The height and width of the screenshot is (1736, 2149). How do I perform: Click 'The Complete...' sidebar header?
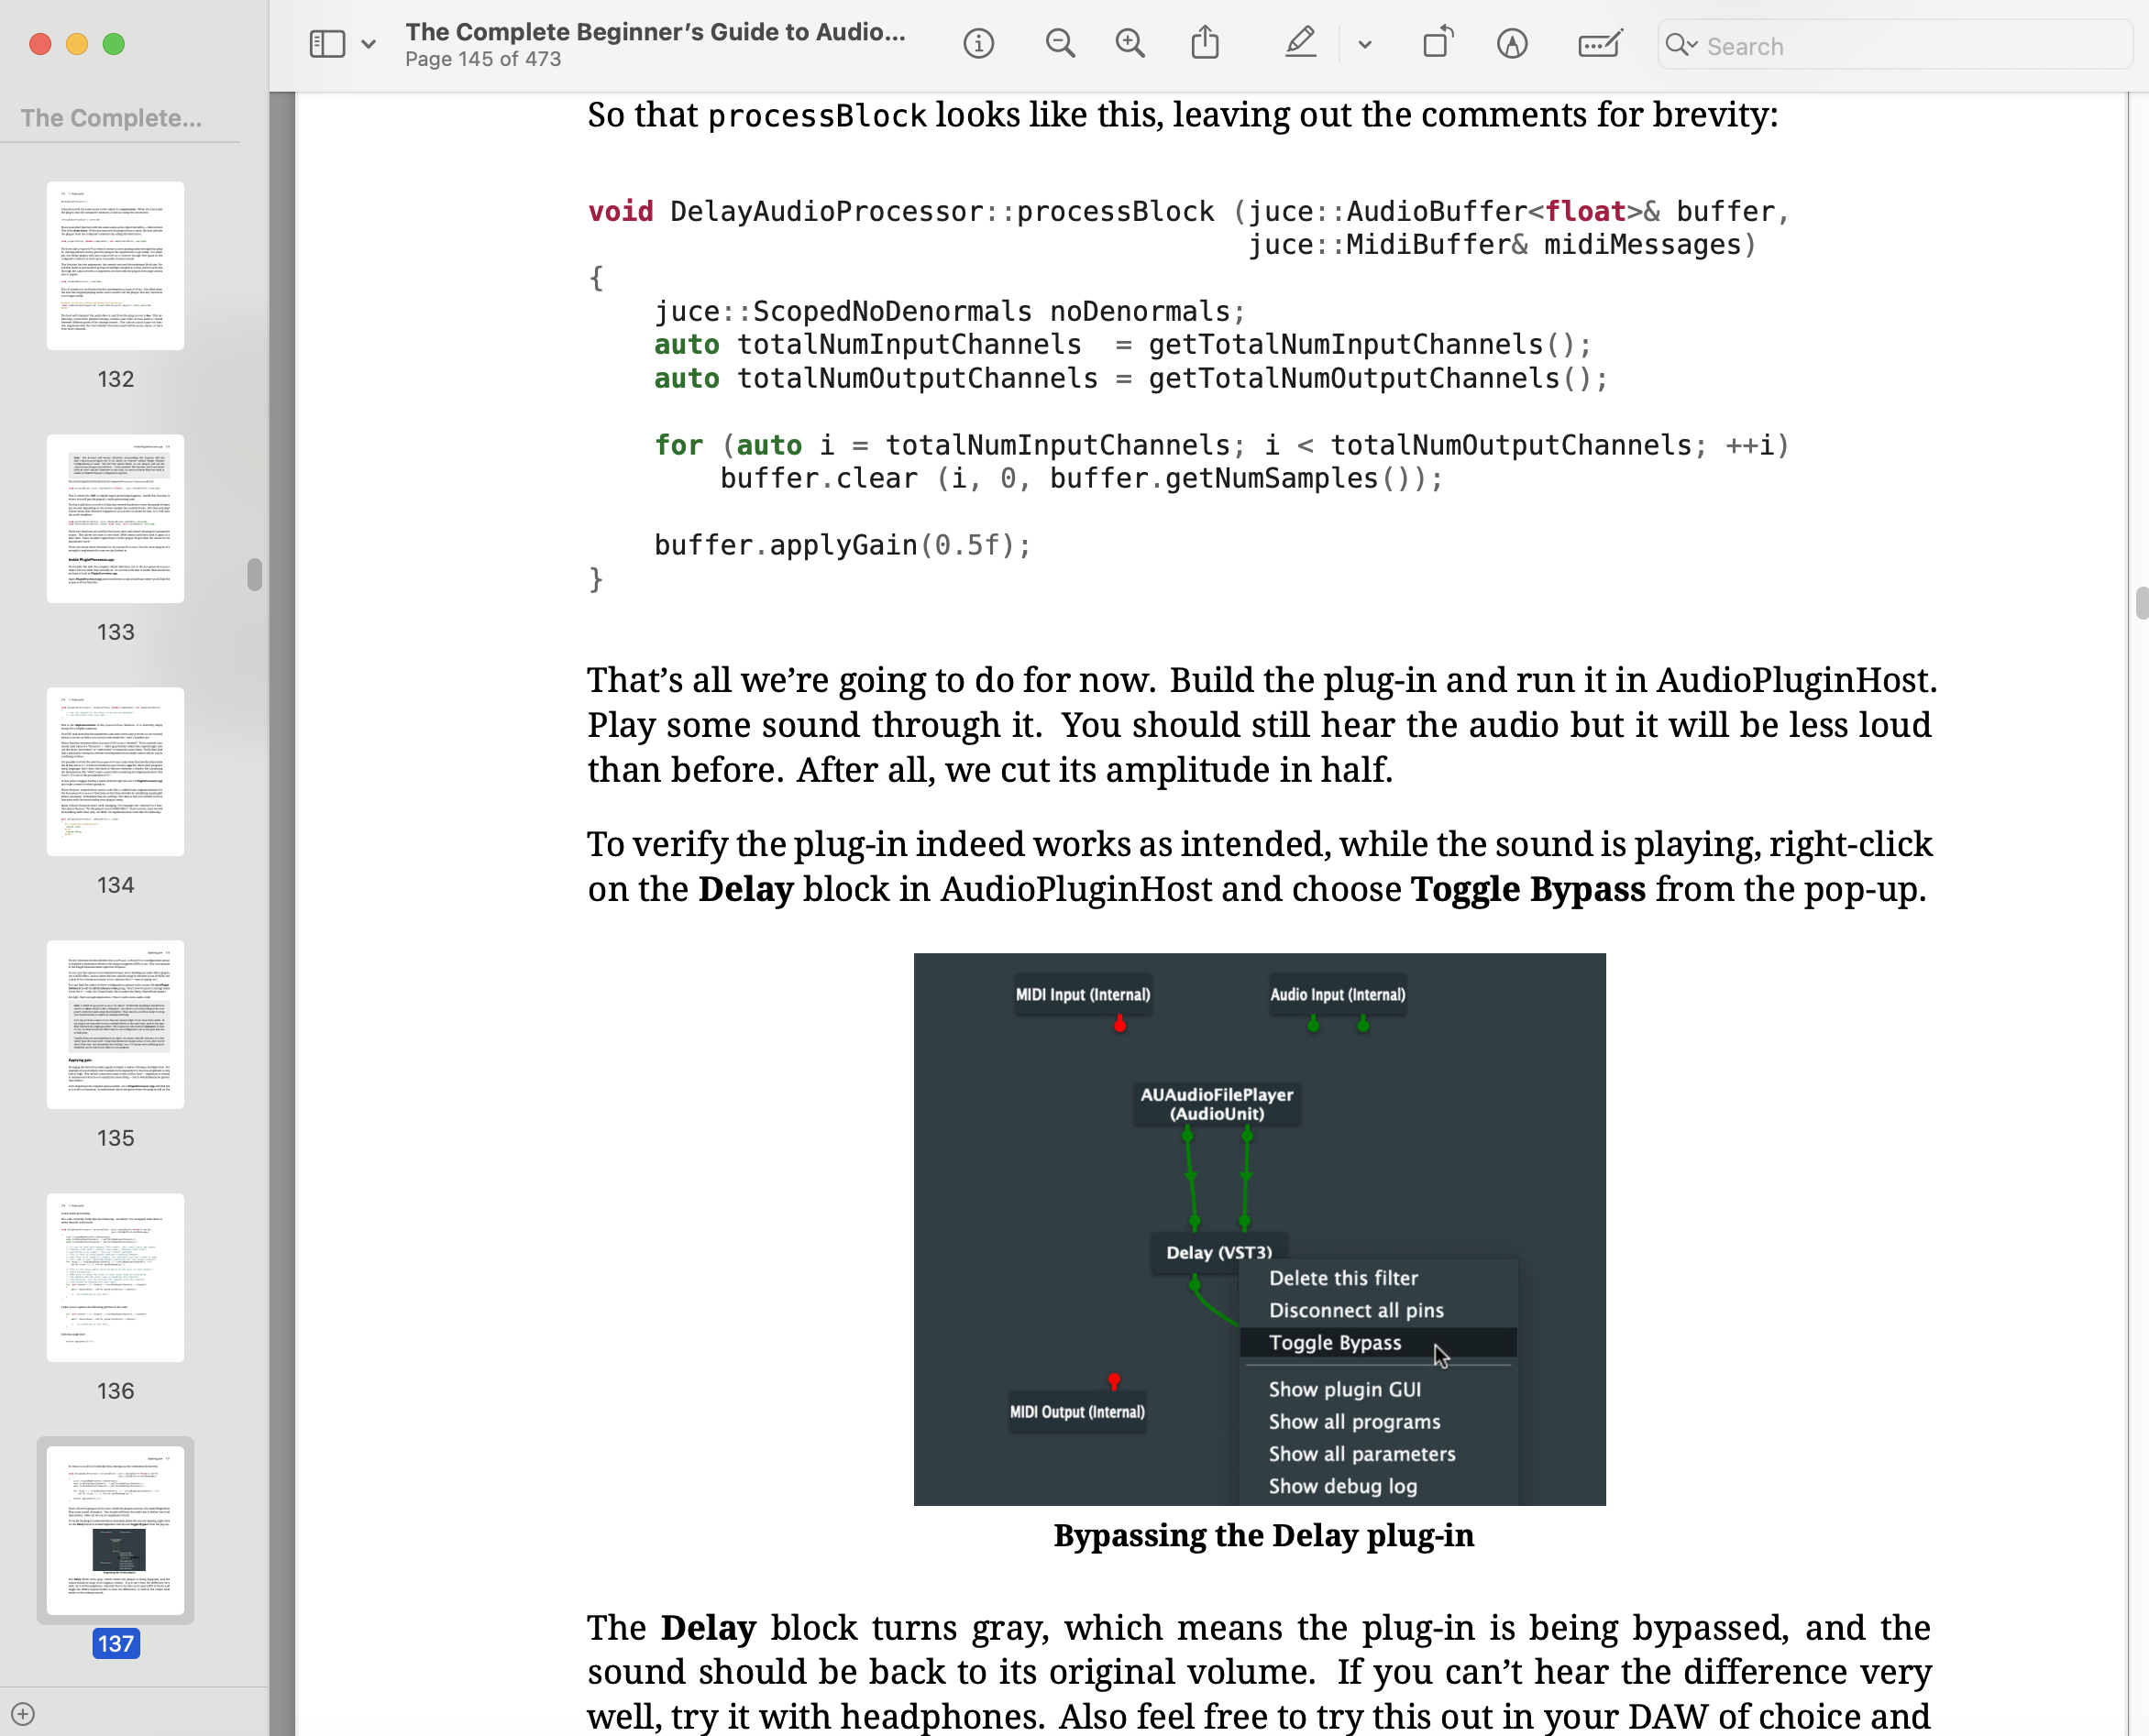pyautogui.click(x=111, y=118)
